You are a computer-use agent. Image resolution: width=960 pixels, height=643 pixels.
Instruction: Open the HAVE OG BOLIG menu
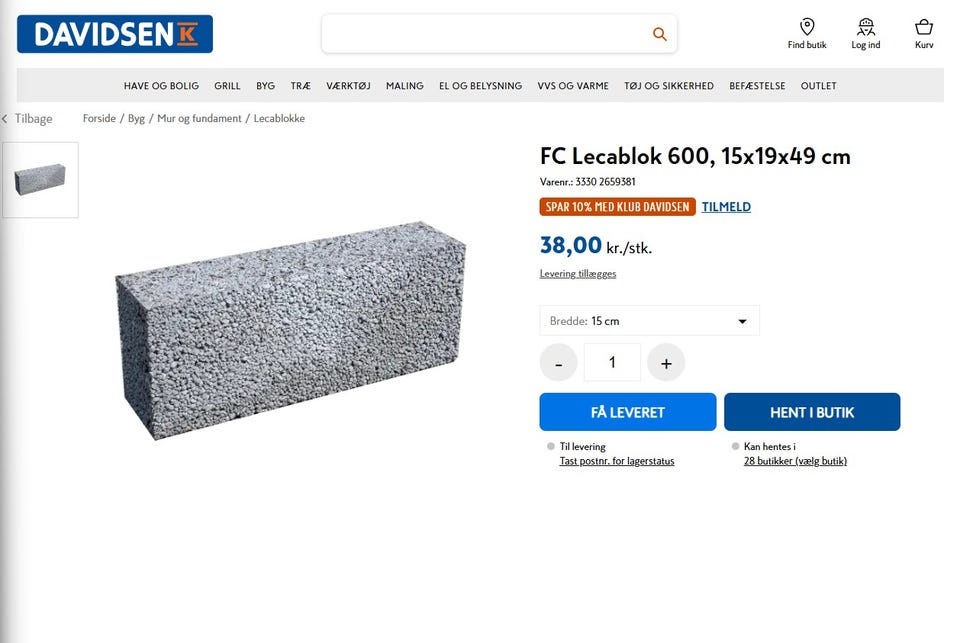(x=161, y=86)
